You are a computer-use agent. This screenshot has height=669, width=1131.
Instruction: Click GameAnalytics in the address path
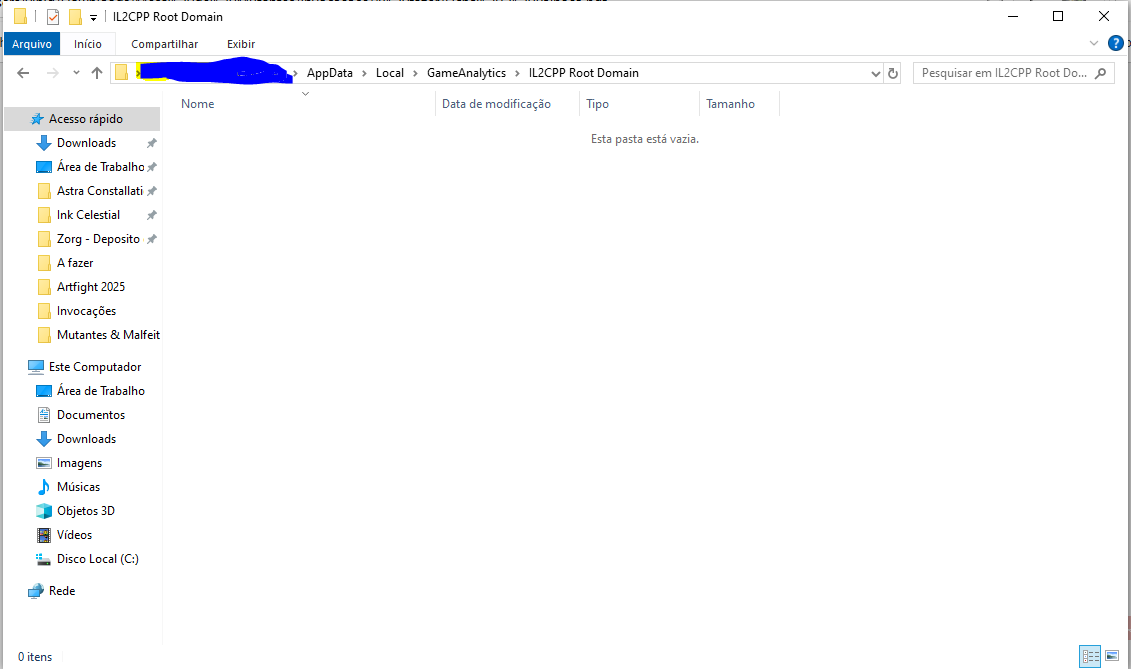[x=467, y=73]
